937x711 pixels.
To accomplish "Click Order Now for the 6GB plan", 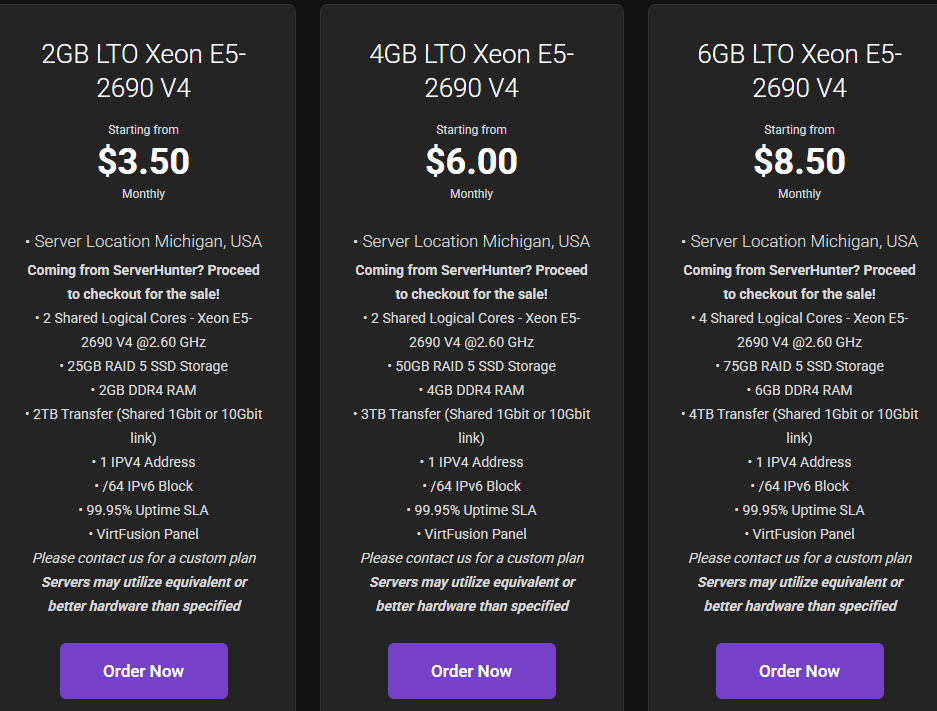I will [x=800, y=671].
